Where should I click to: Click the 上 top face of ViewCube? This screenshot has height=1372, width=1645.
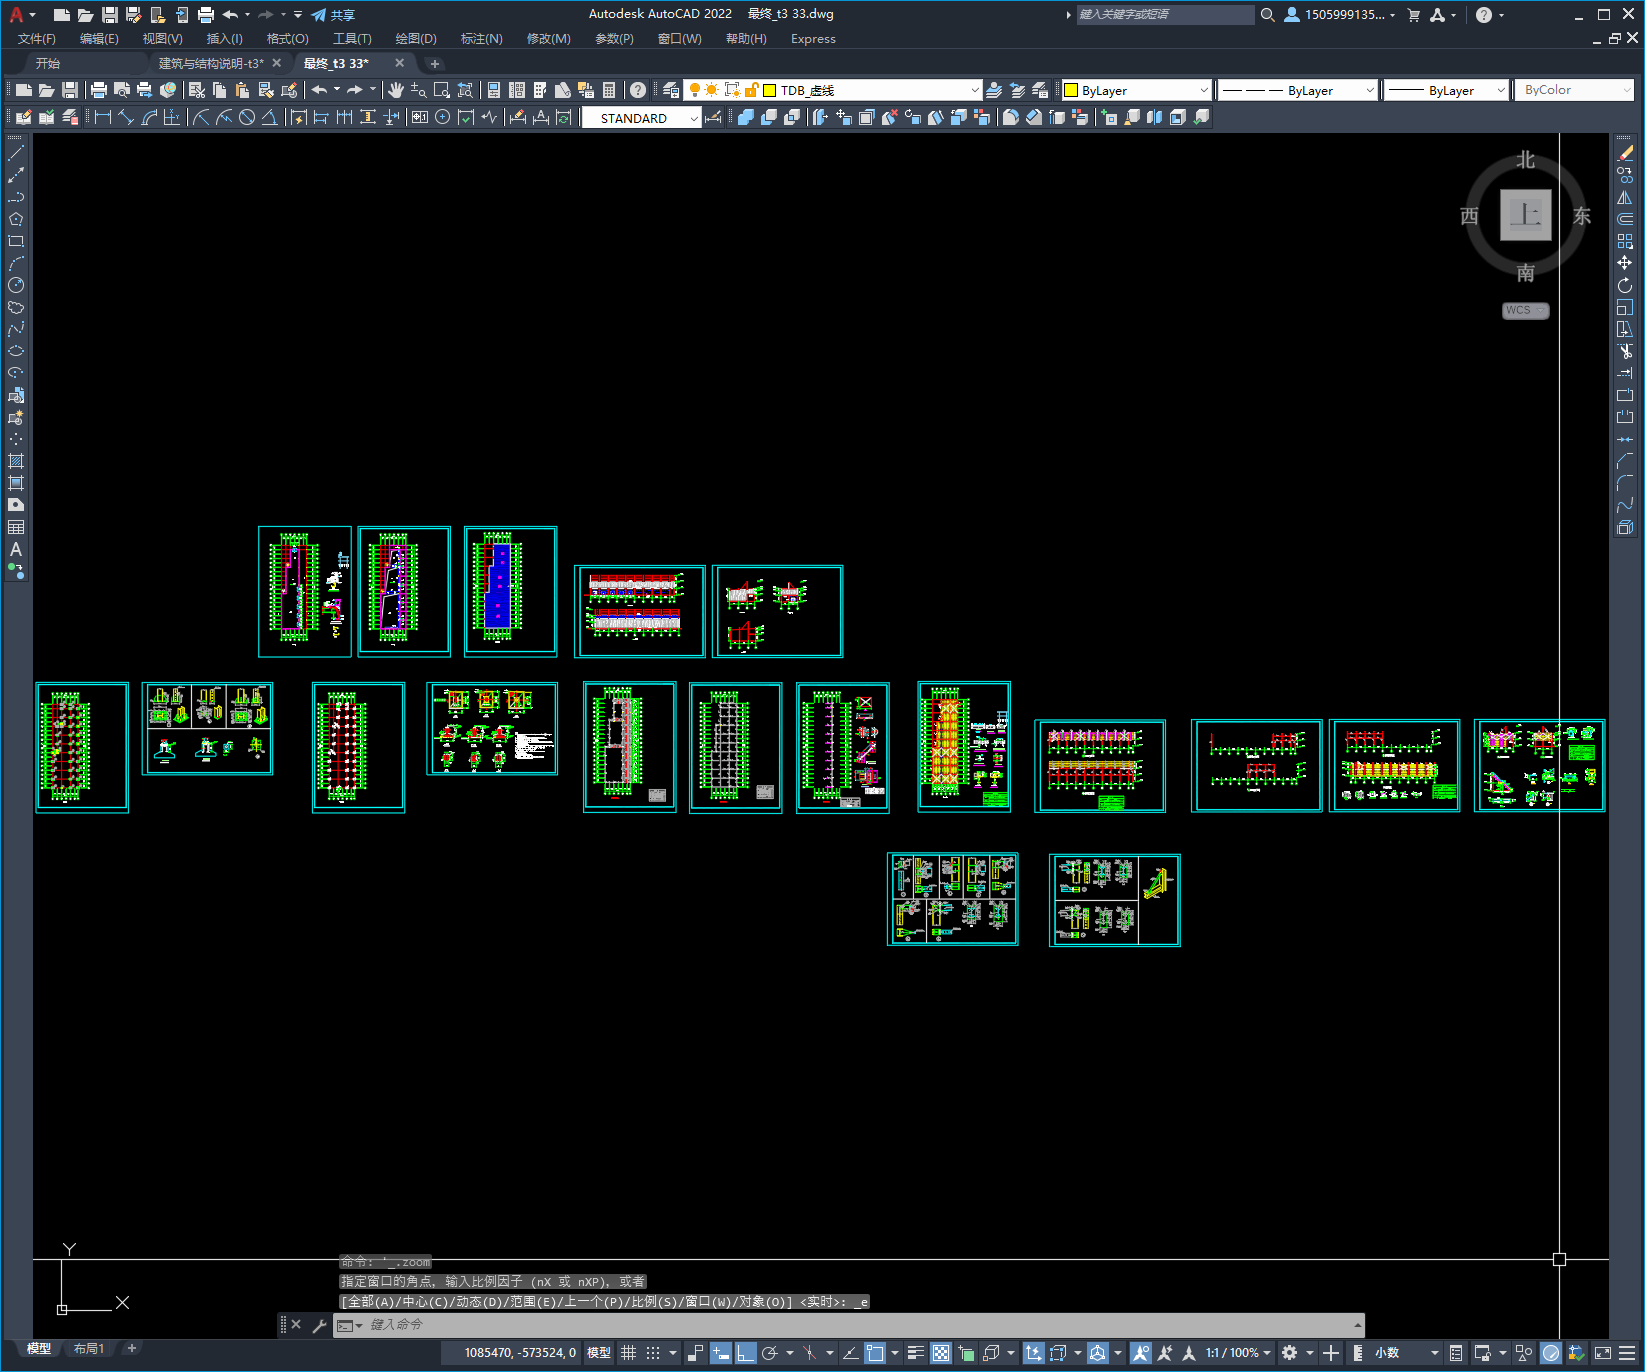coord(1525,215)
